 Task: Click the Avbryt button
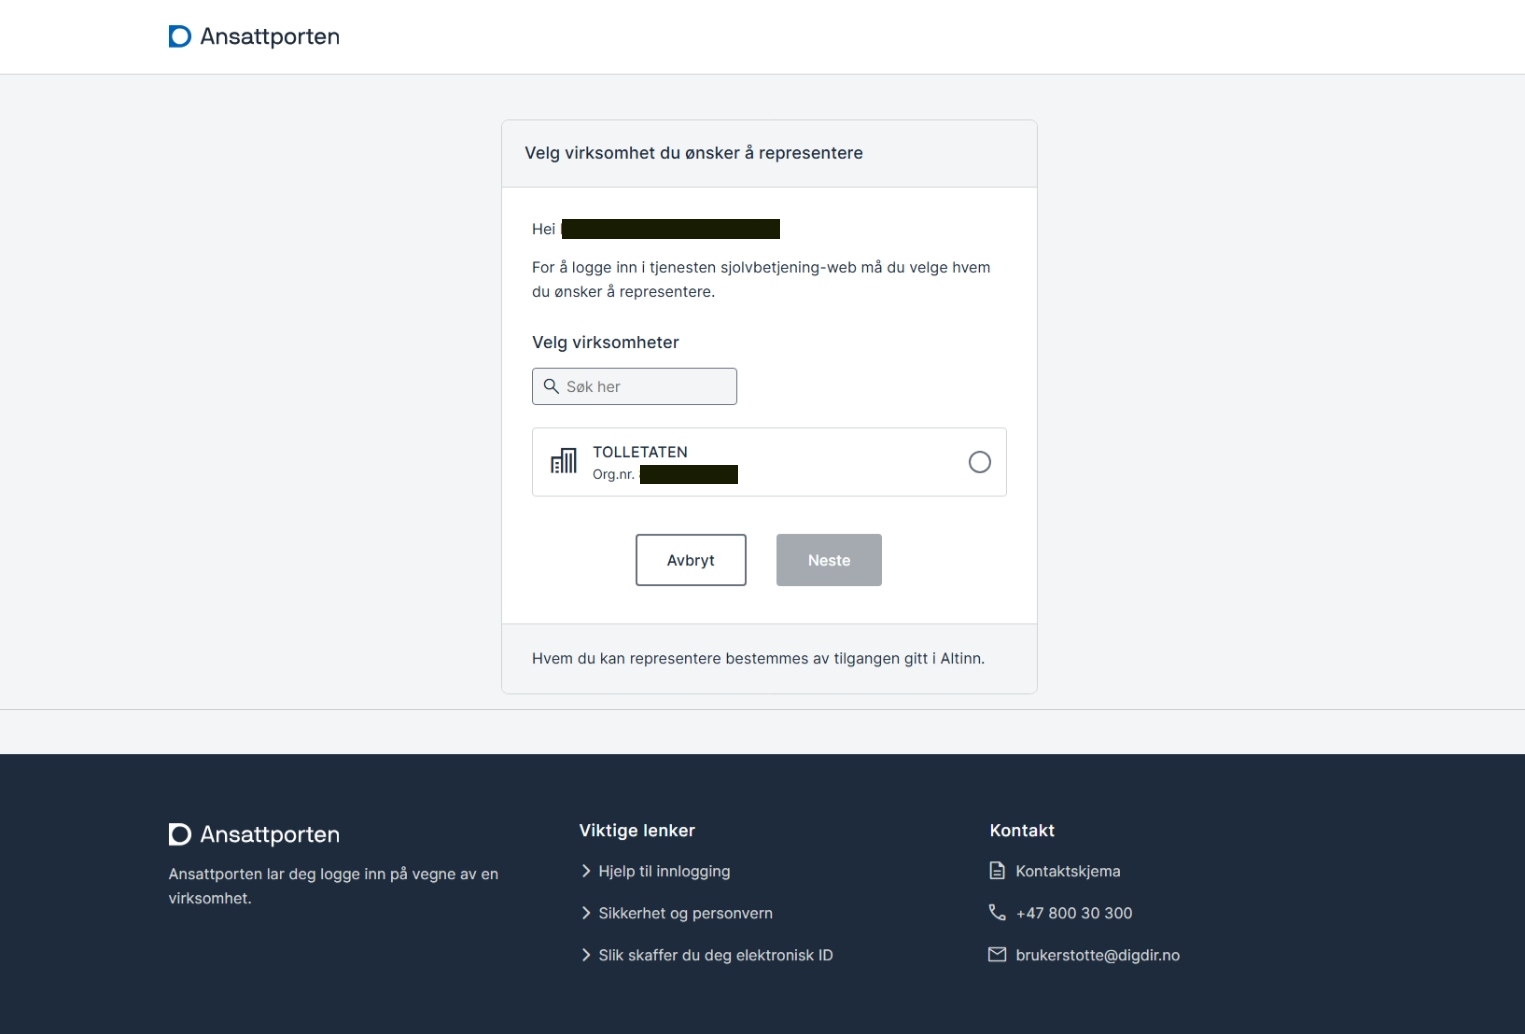coord(691,560)
